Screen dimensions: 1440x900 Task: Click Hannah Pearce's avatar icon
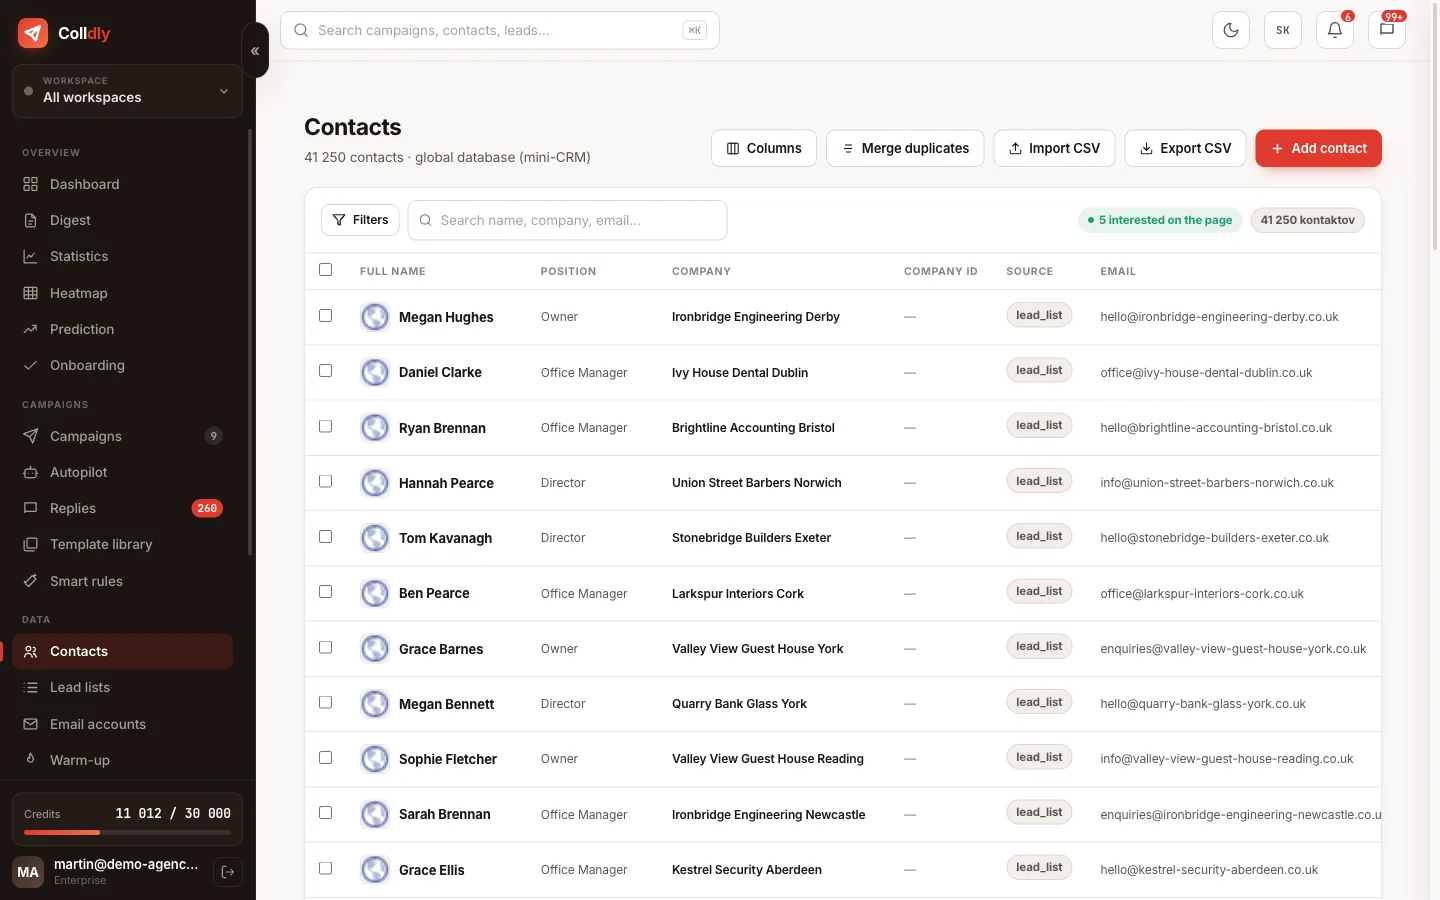(x=375, y=483)
